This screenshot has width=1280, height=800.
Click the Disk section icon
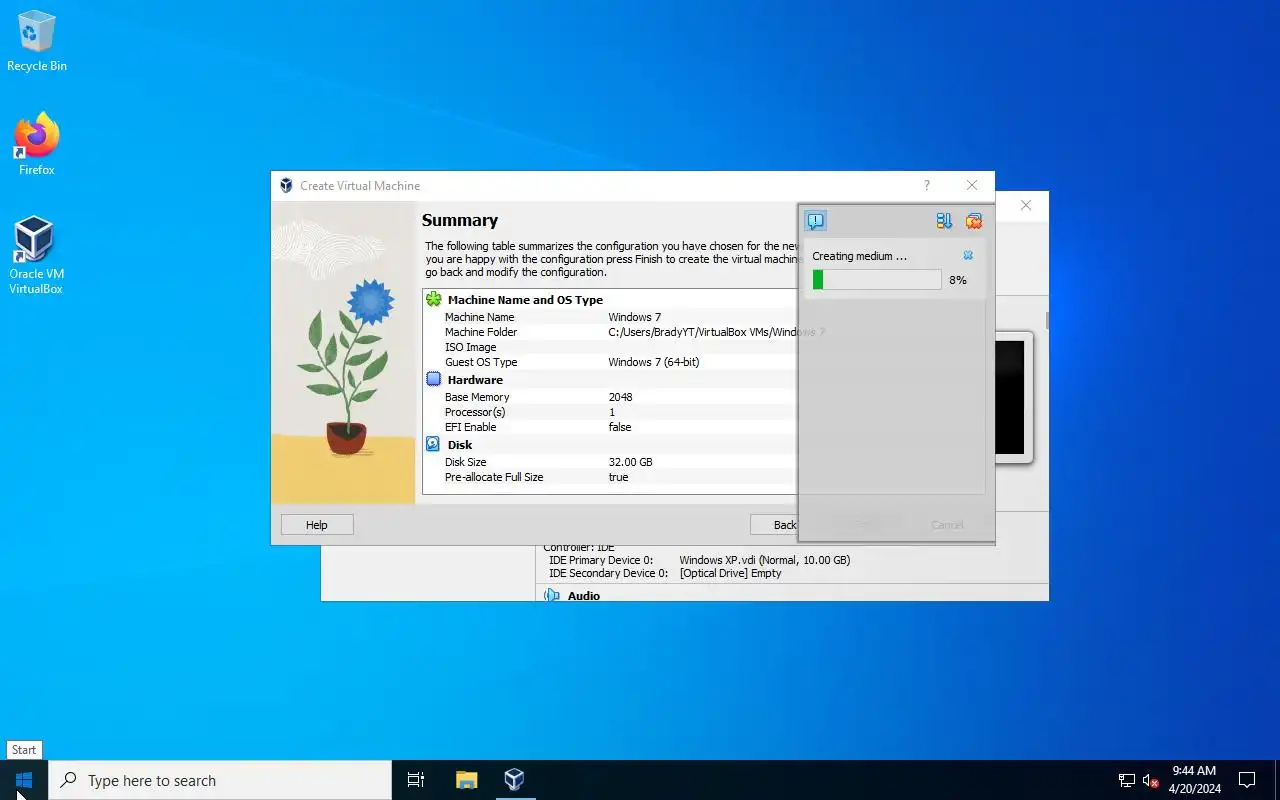coord(433,444)
